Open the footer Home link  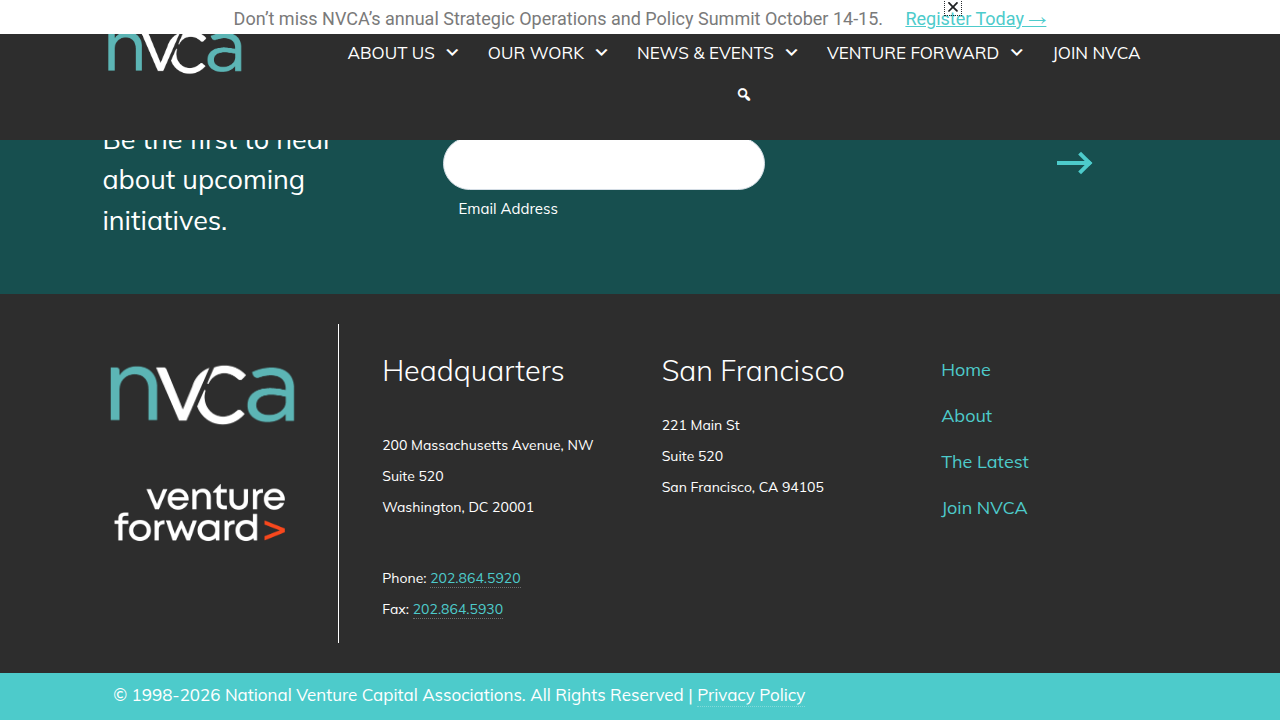point(966,370)
